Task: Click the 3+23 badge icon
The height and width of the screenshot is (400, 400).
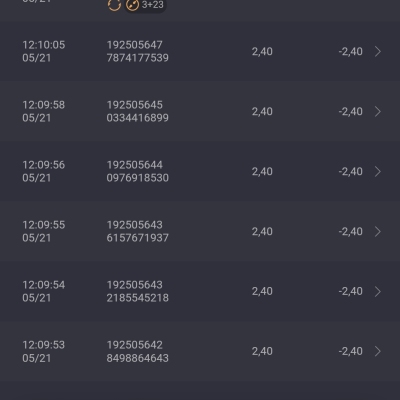Action: [x=145, y=5]
